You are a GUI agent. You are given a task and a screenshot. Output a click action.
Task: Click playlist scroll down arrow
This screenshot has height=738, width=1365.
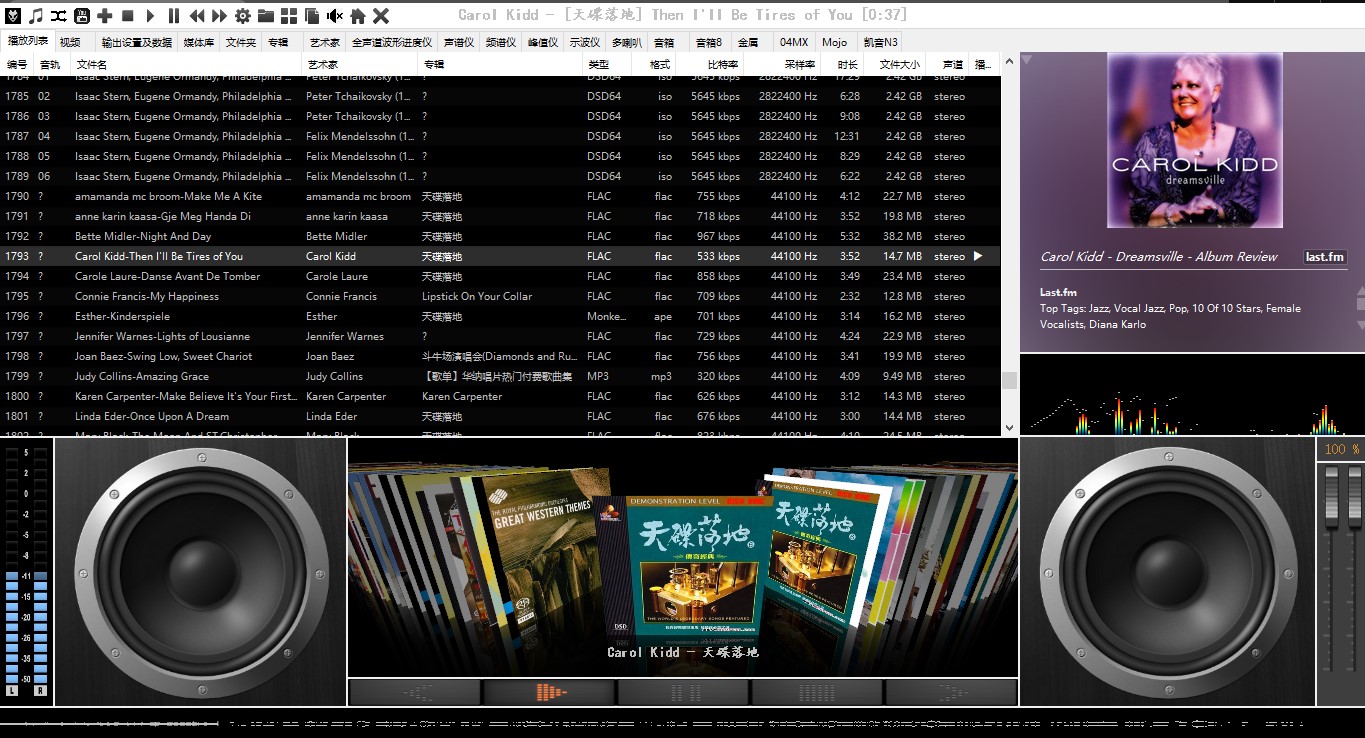pyautogui.click(x=1009, y=428)
